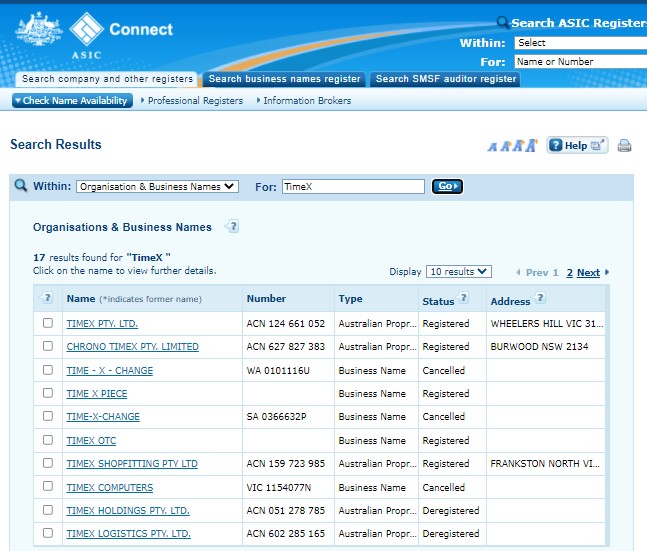
Task: Open header Within Select dropdown
Action: [581, 43]
